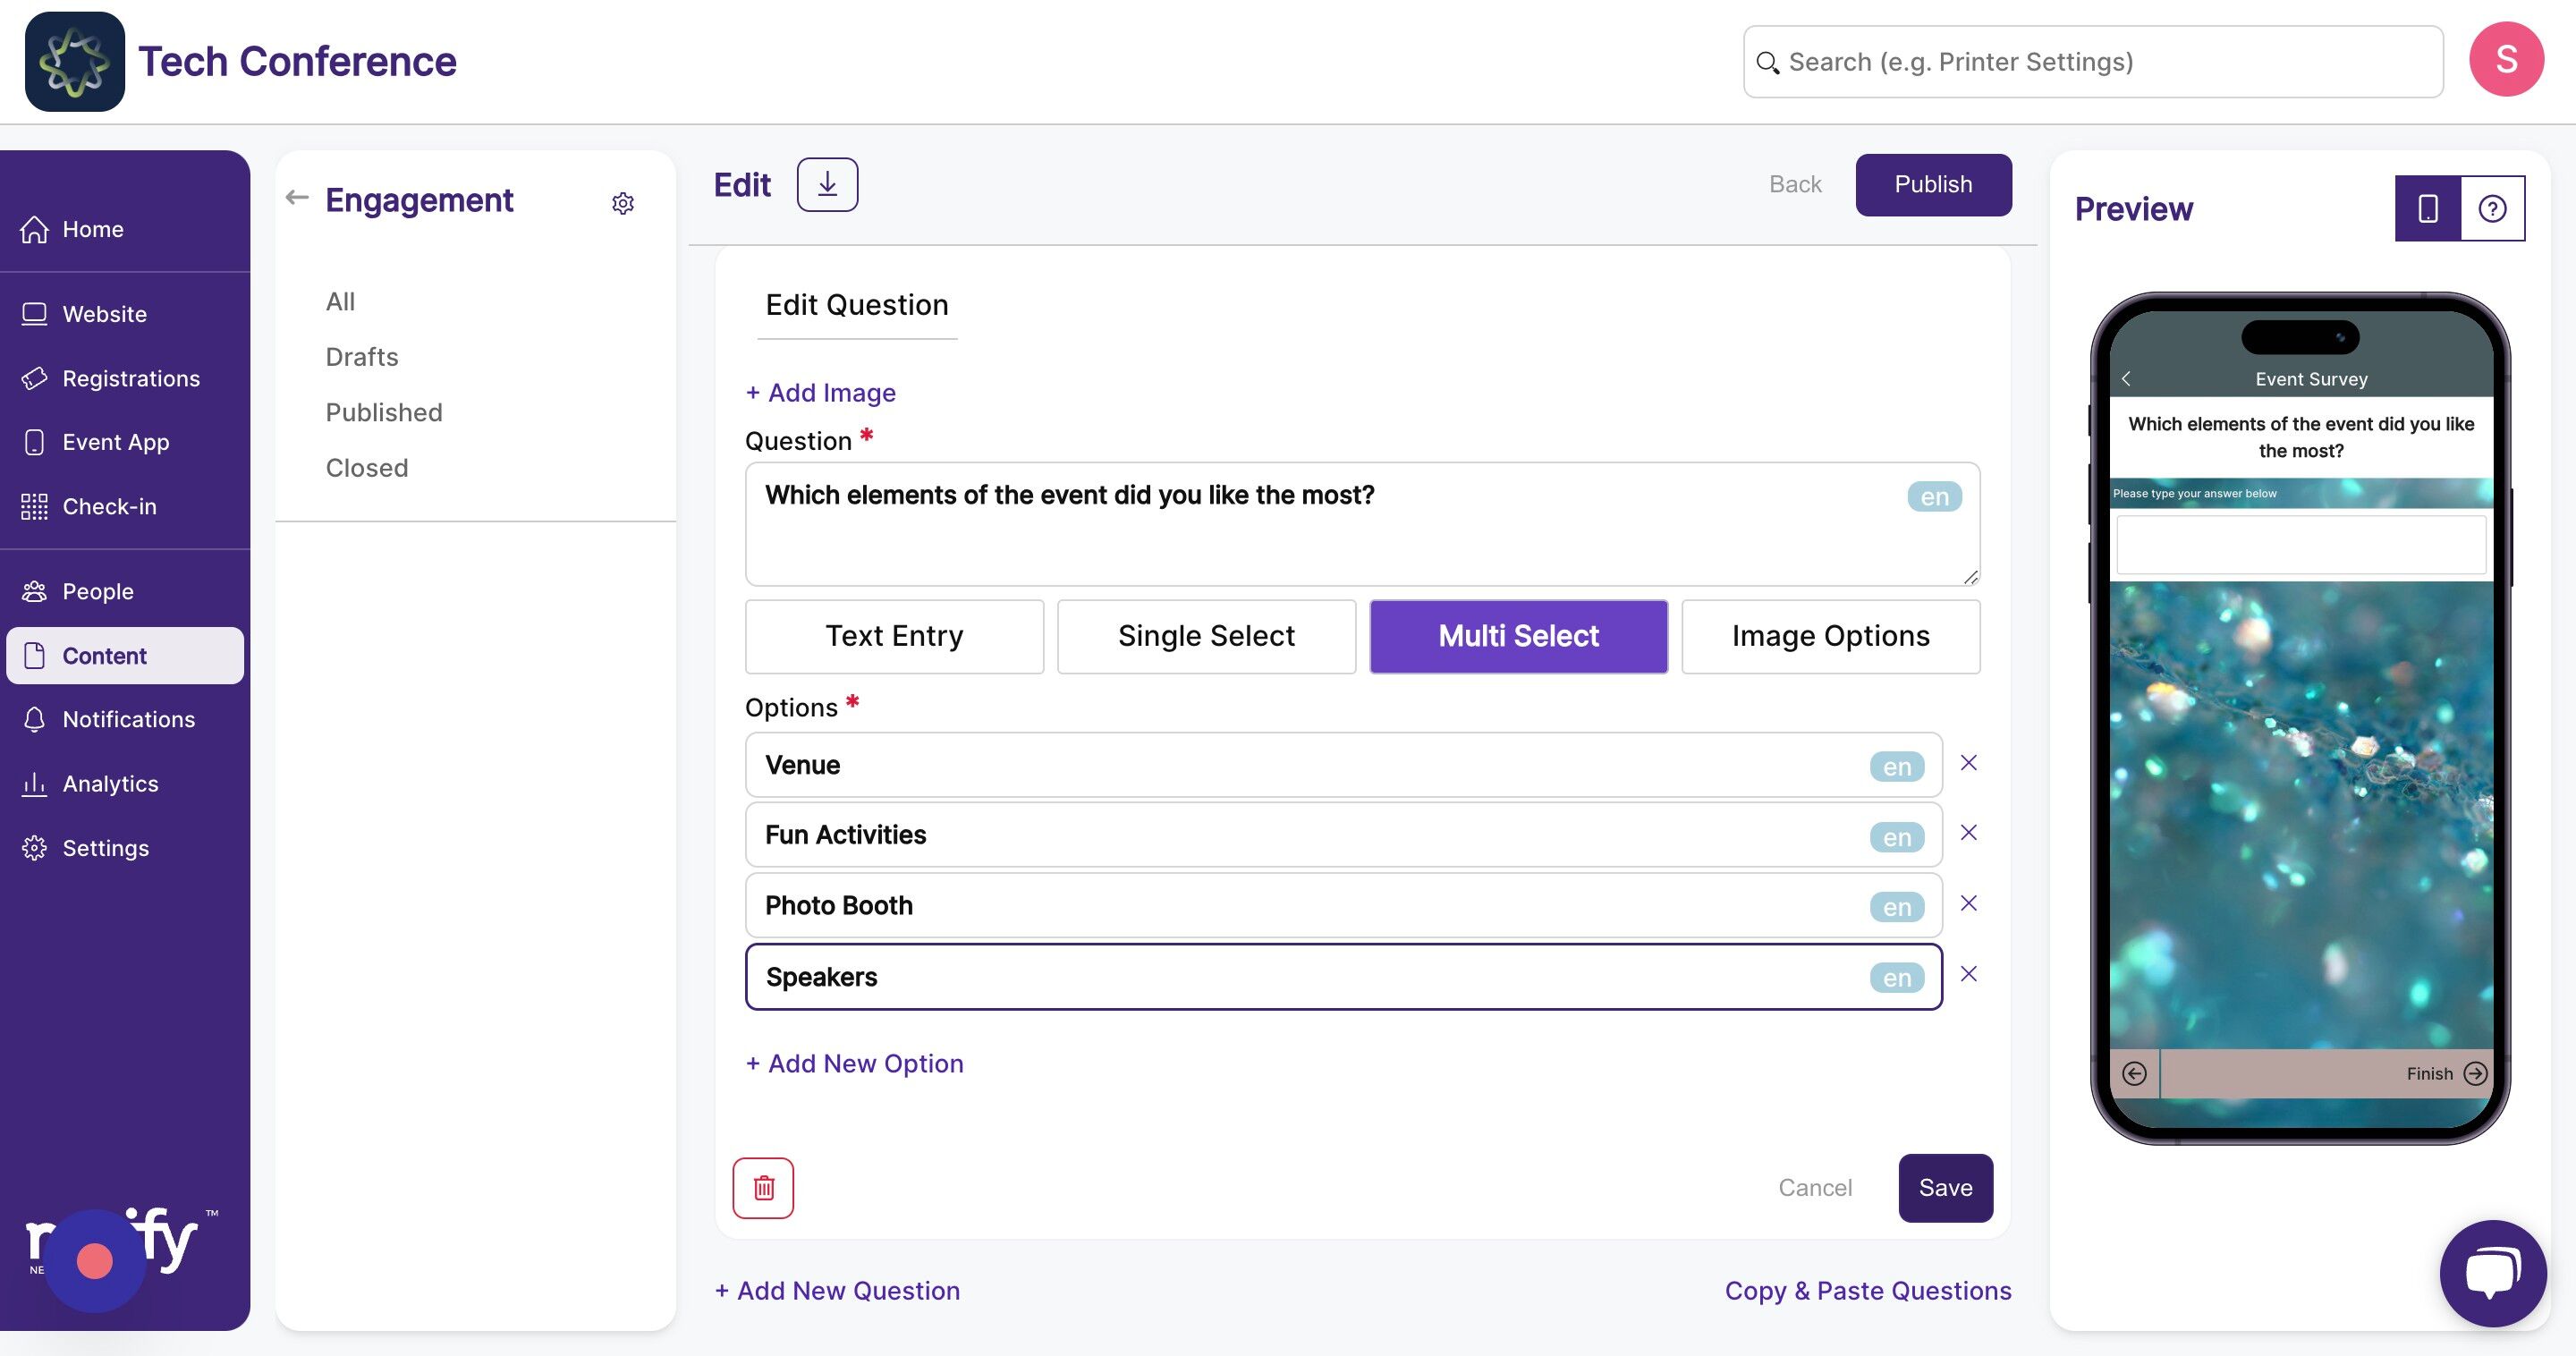Click the language tag on the Question field

pyautogui.click(x=1934, y=497)
